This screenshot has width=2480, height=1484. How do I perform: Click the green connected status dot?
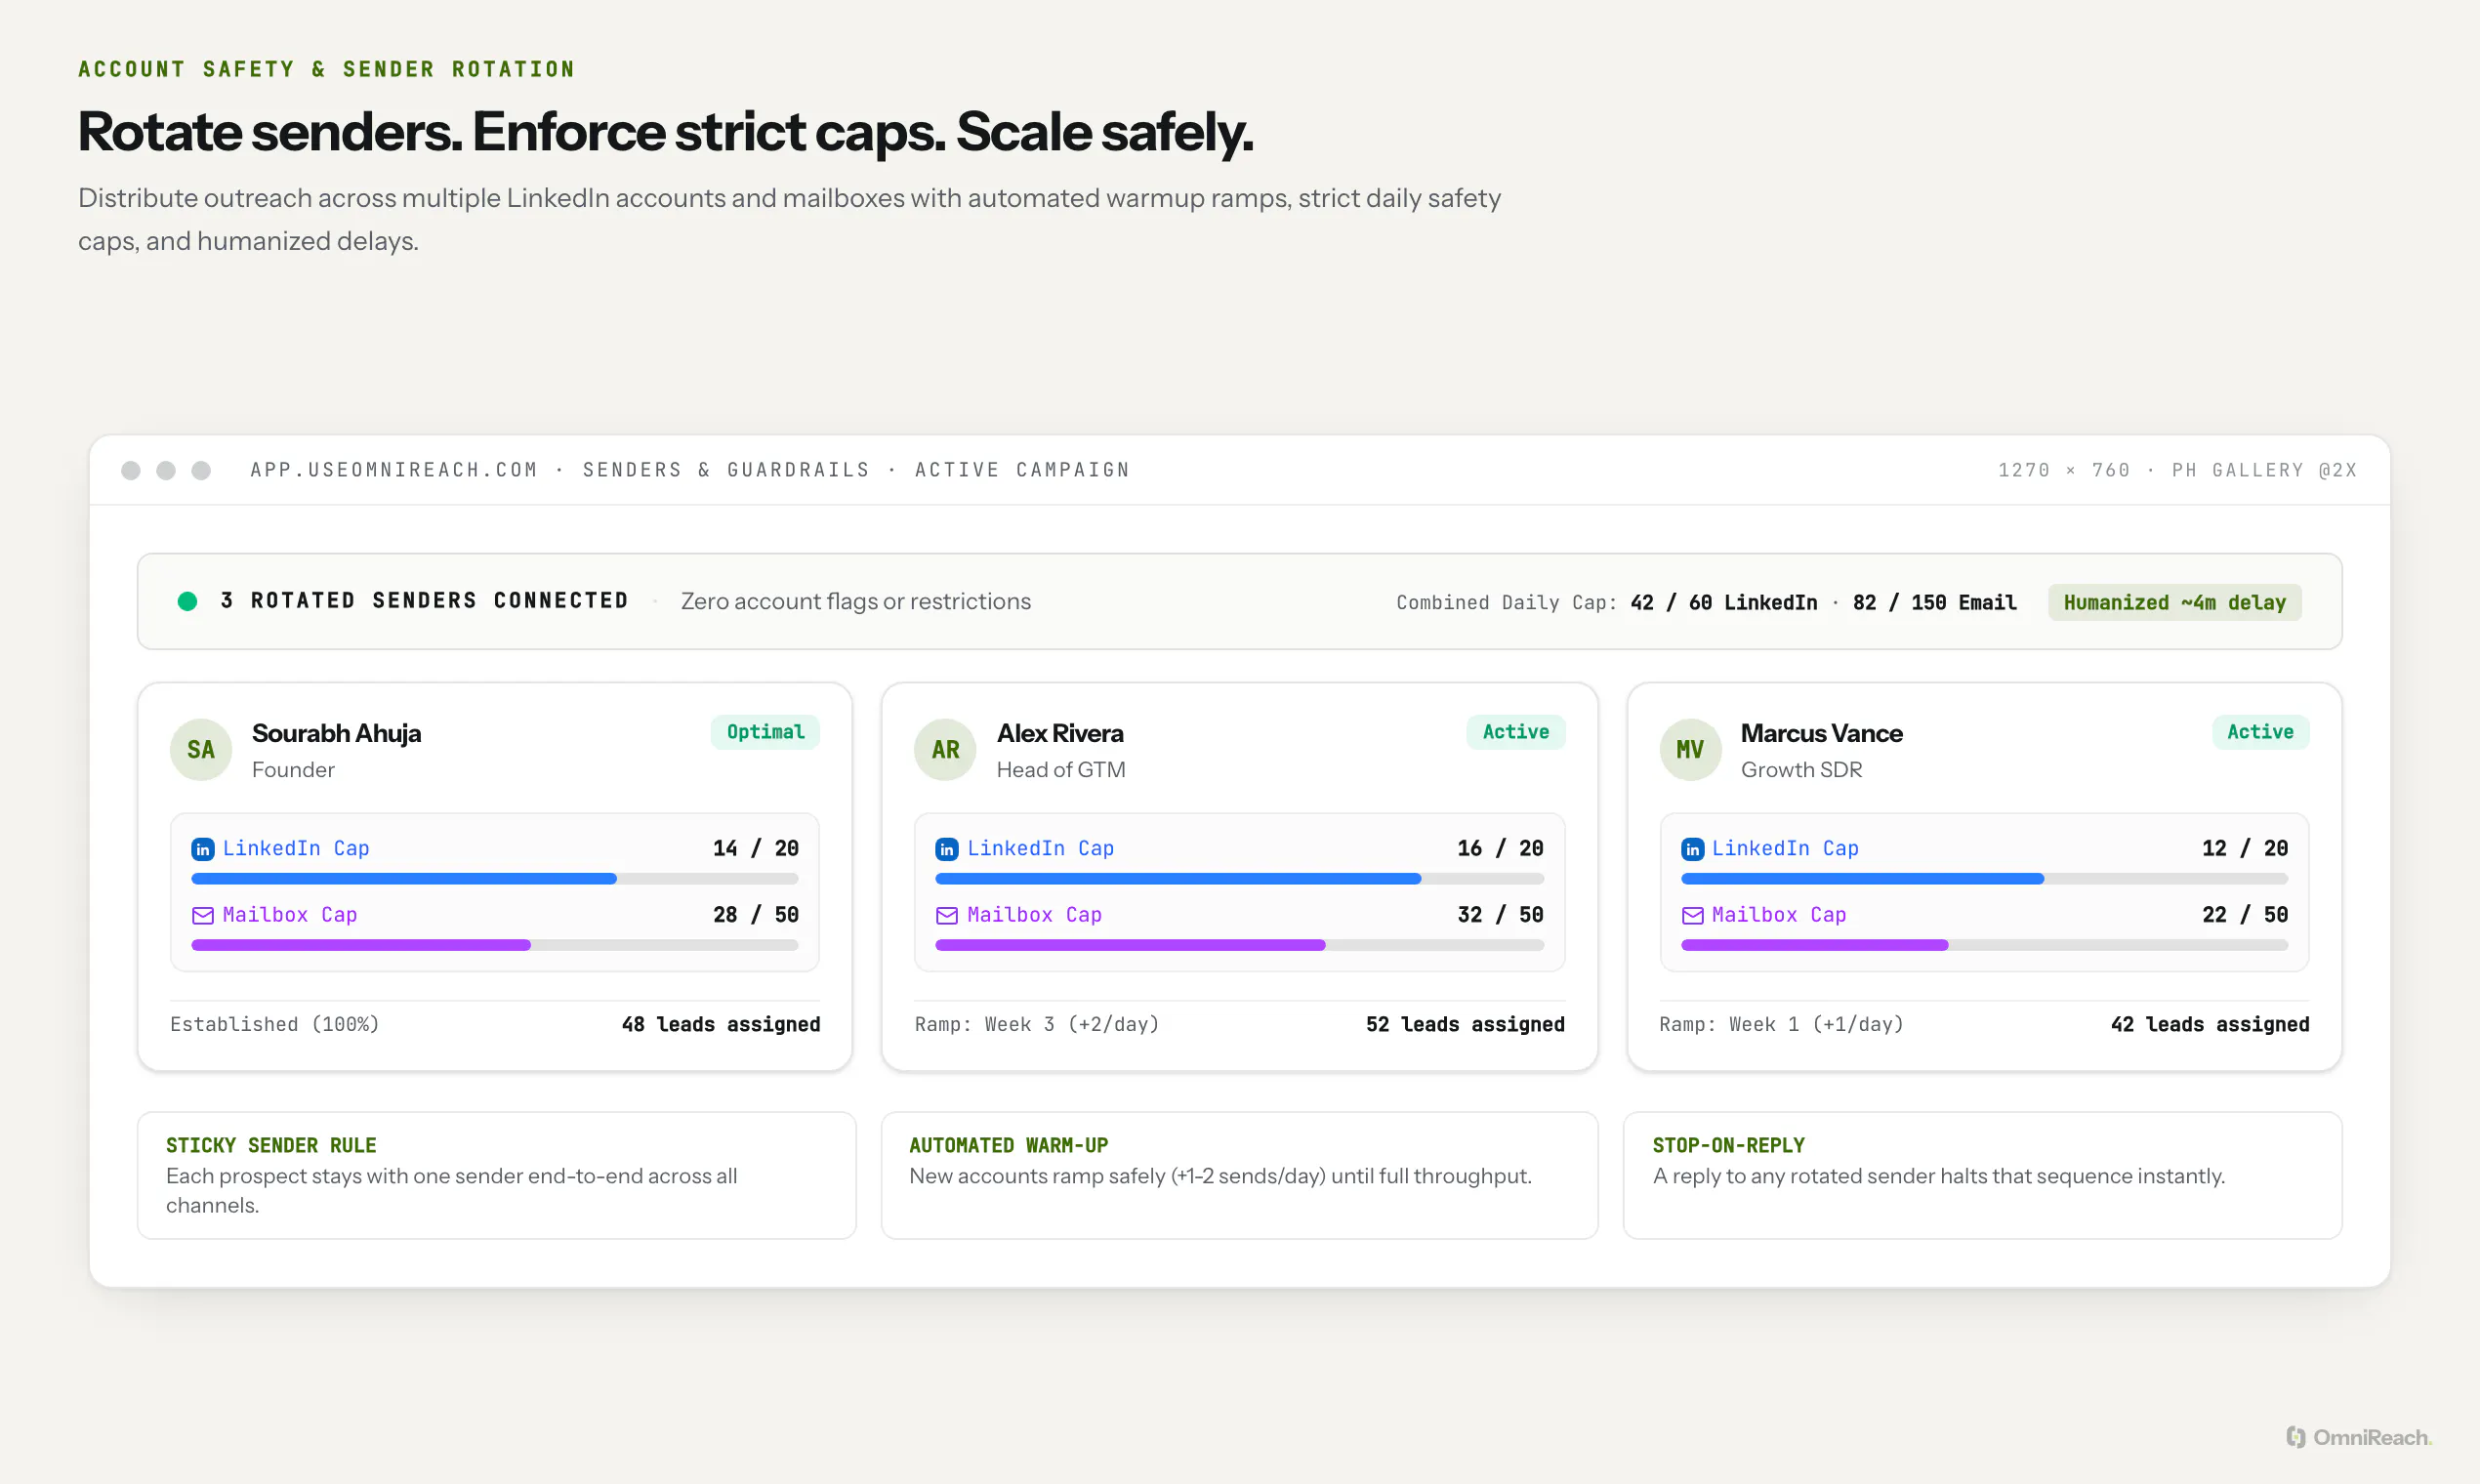[x=187, y=601]
